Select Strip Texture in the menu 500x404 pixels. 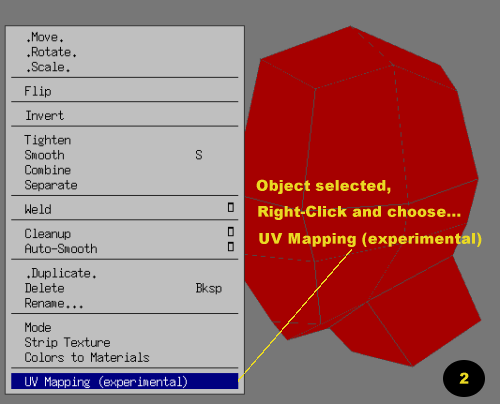point(124,342)
